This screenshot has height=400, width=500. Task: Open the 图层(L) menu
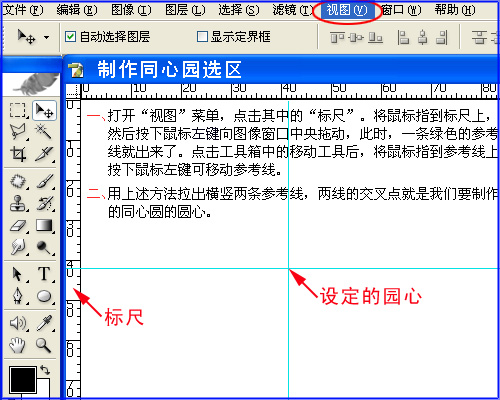pyautogui.click(x=185, y=10)
